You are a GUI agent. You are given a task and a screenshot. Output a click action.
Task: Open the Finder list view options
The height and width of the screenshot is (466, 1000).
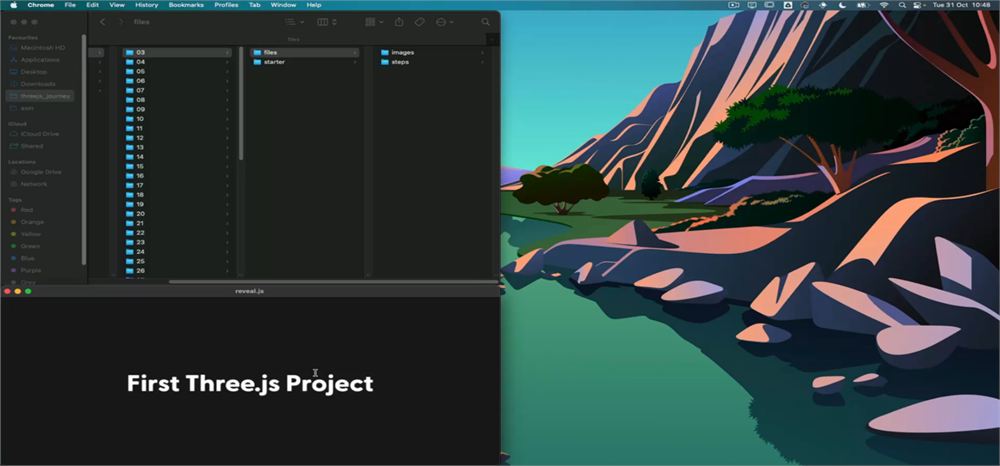pos(294,22)
